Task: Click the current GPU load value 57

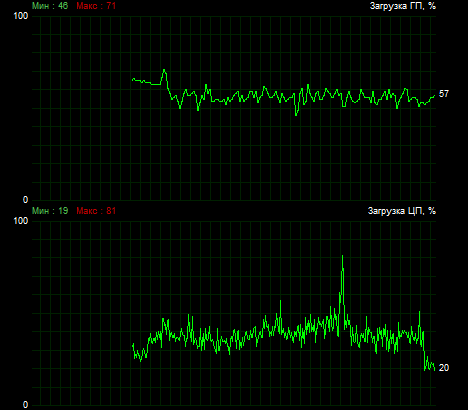Action: (444, 94)
